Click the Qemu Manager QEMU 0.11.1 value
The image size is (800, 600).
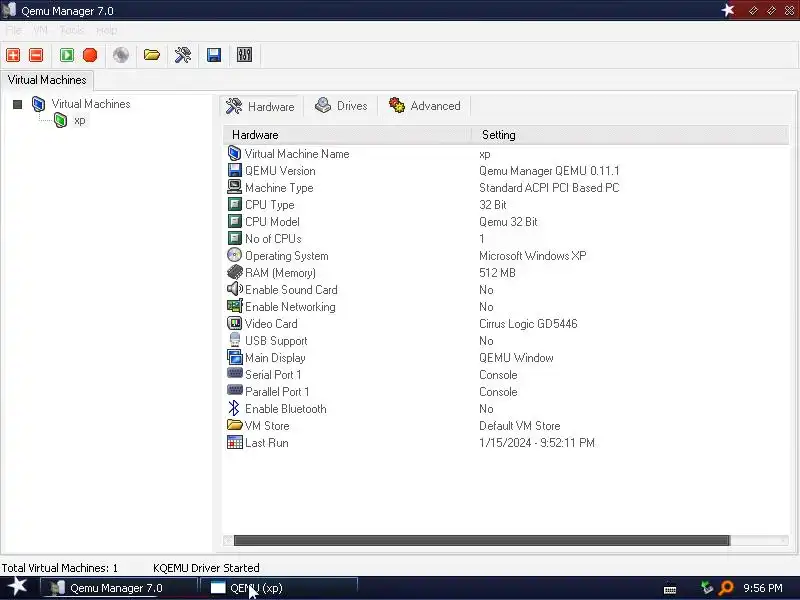tap(549, 170)
